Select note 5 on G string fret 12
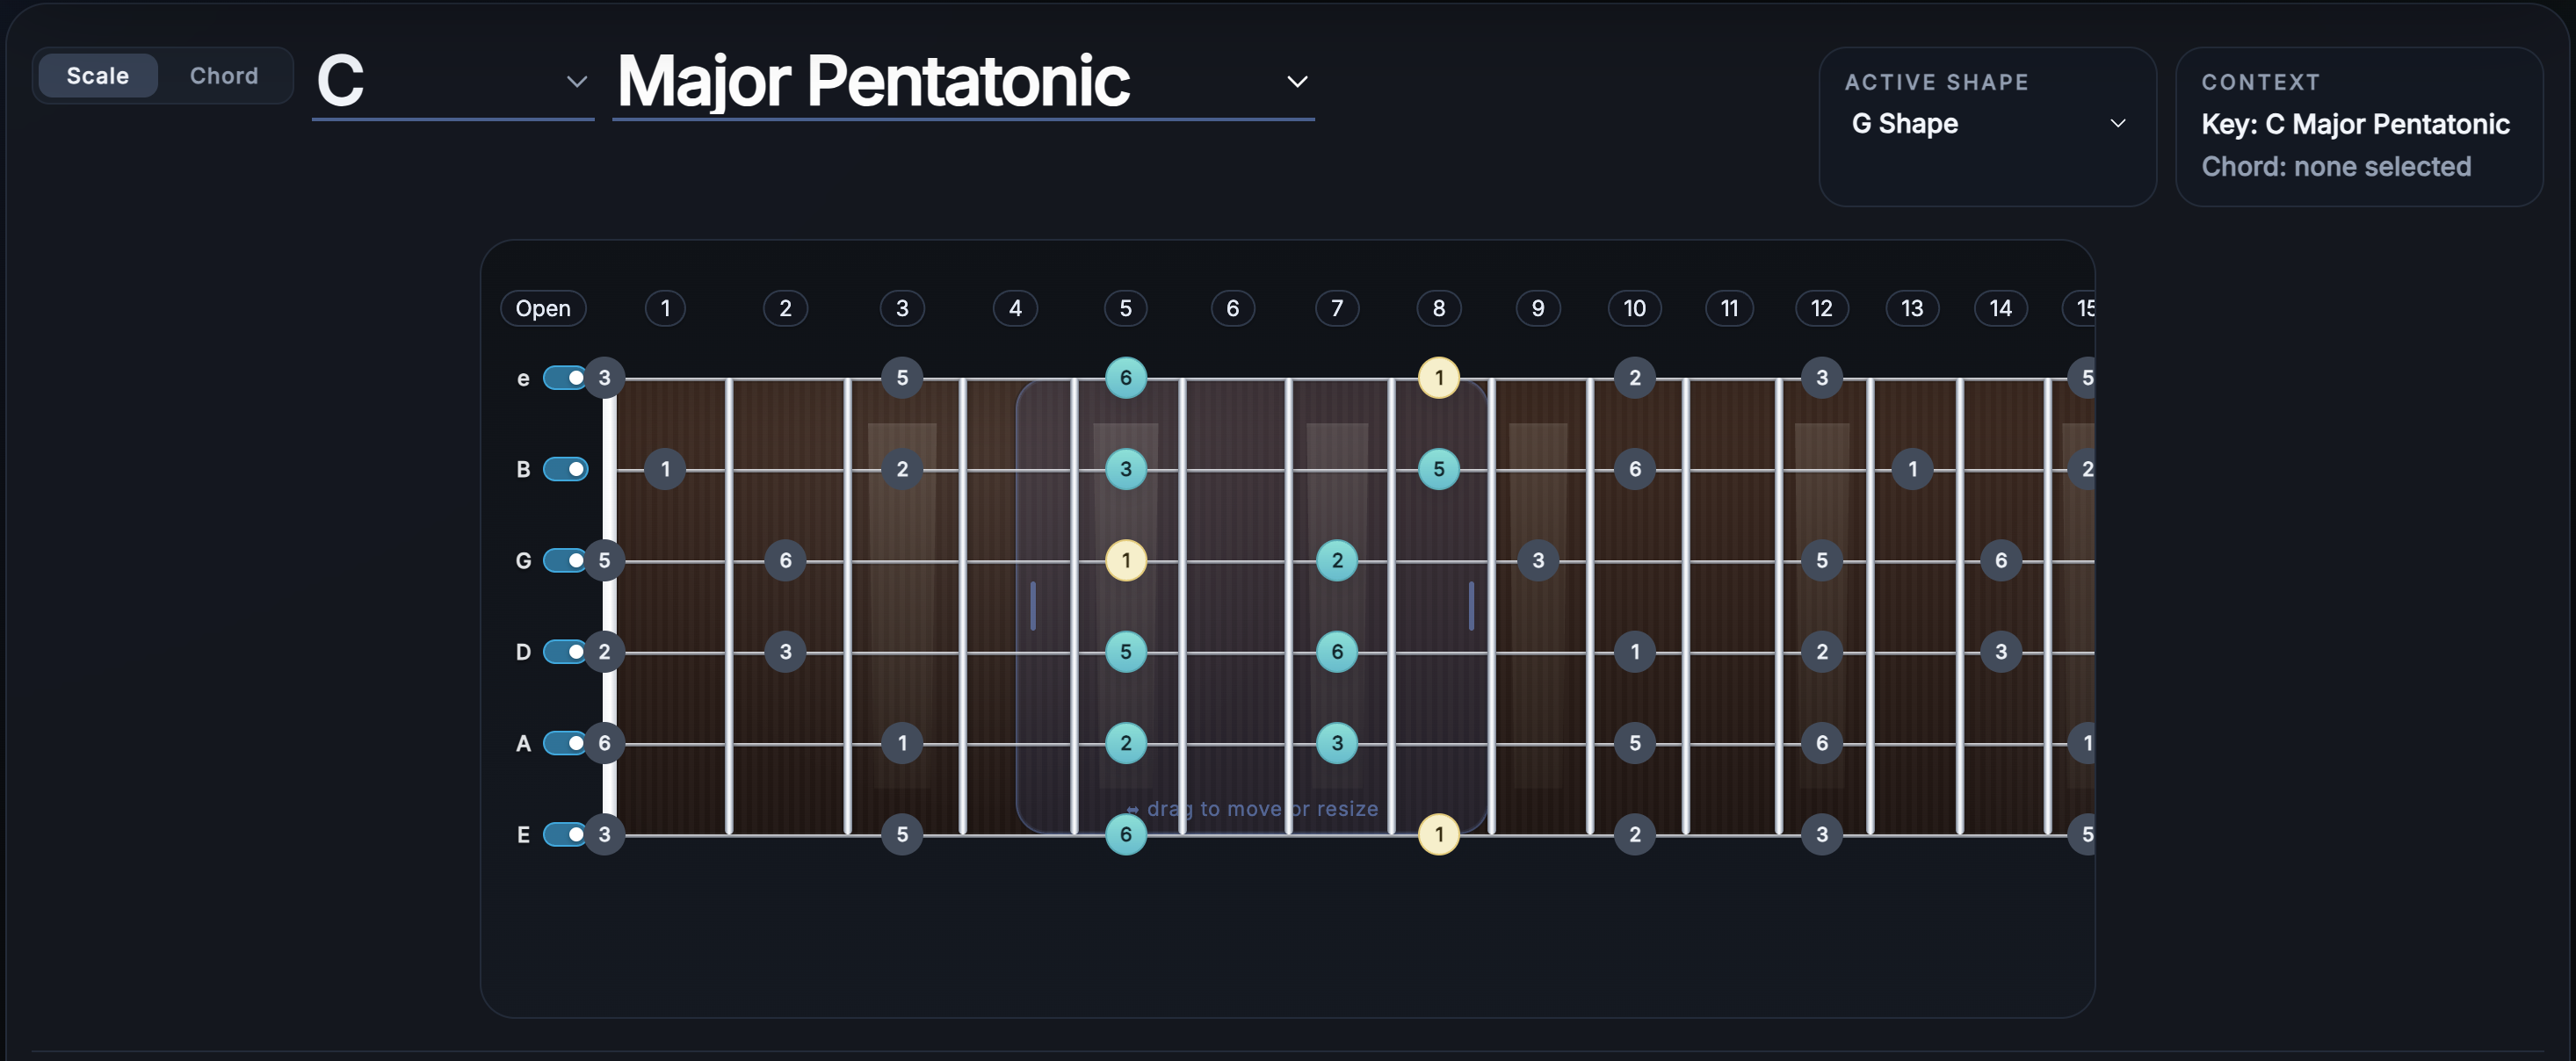This screenshot has width=2576, height=1061. (x=1822, y=560)
